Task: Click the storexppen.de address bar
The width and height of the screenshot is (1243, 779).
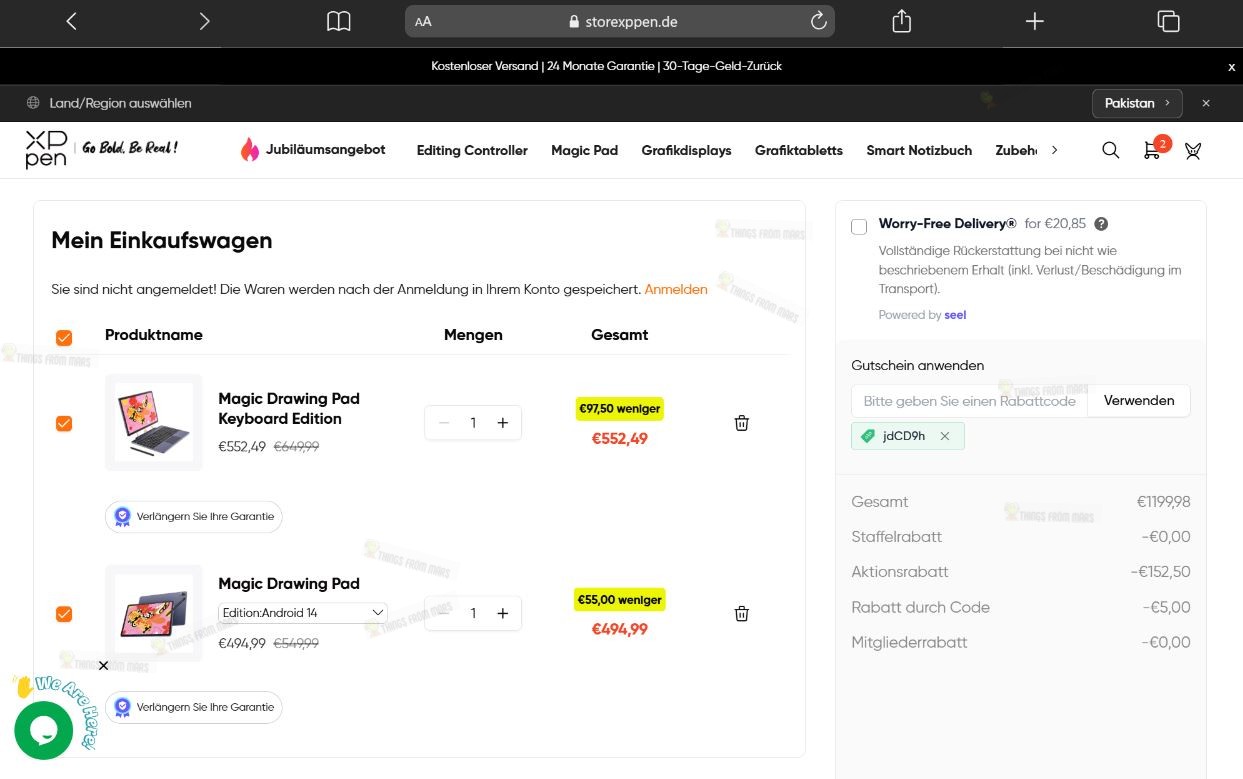Action: [620, 21]
